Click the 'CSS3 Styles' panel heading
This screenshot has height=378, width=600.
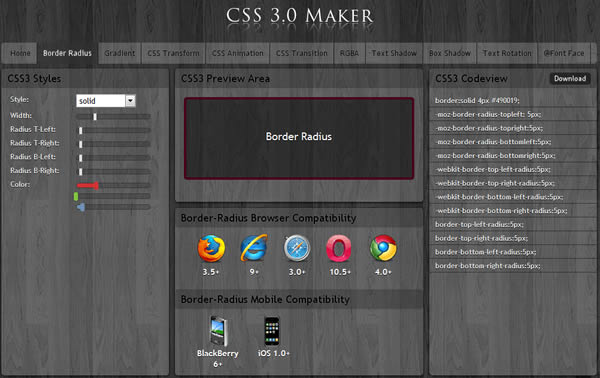click(34, 78)
